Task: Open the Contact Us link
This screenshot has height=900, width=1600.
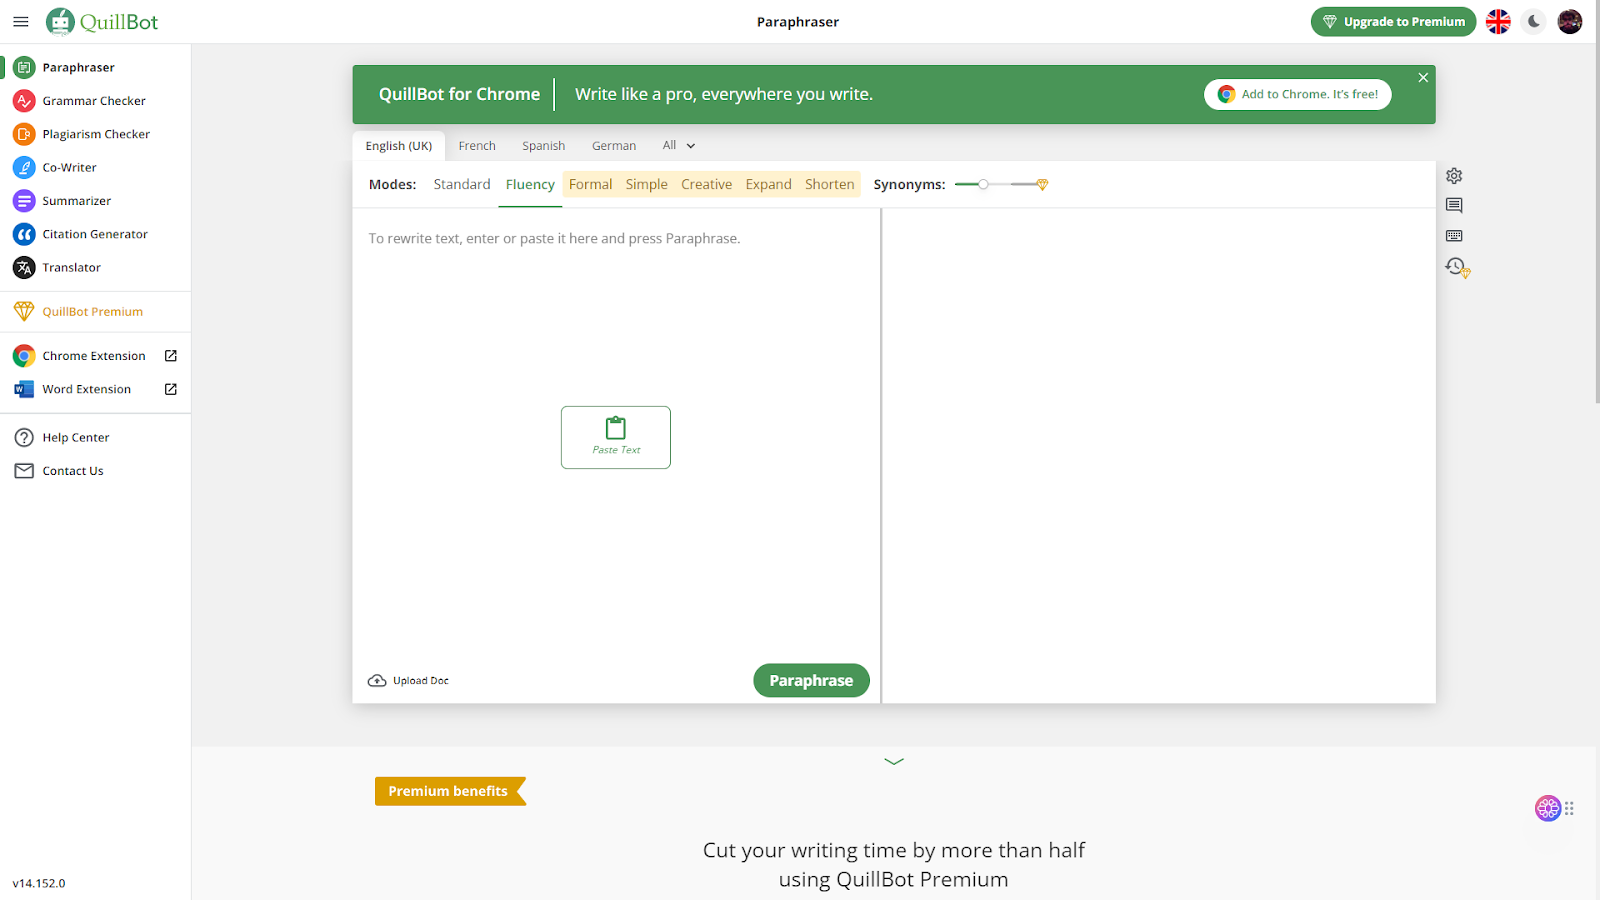Action: [x=73, y=471]
